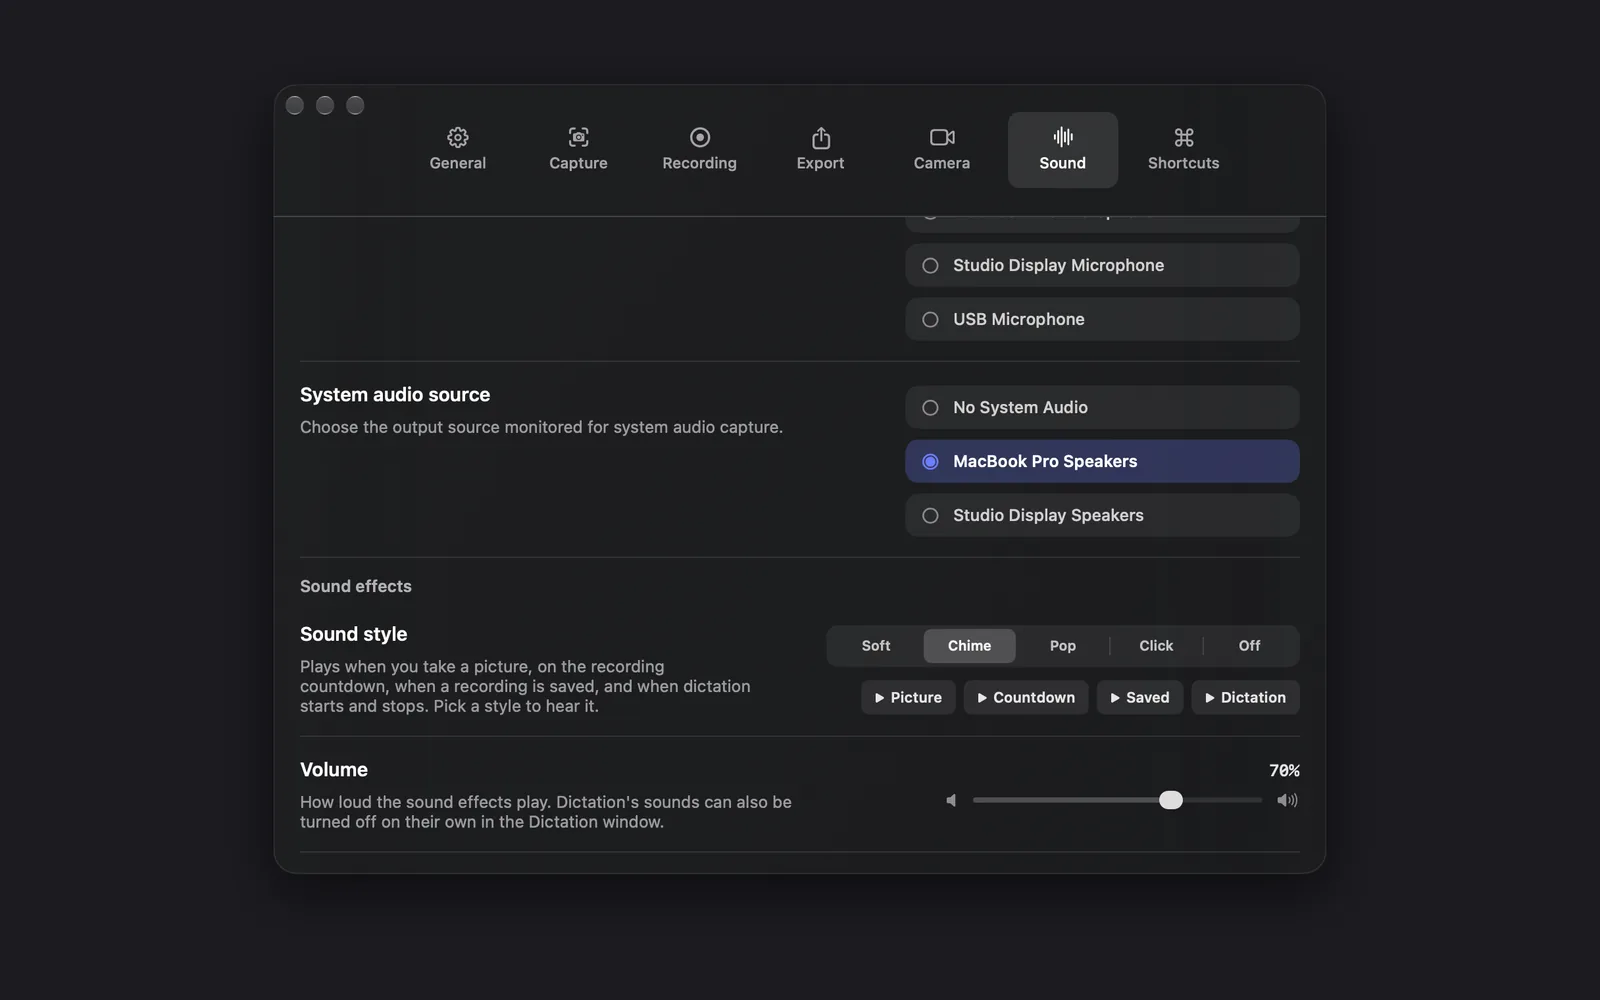Click the volume slider thumb
Viewport: 1600px width, 1000px height.
point(1171,800)
